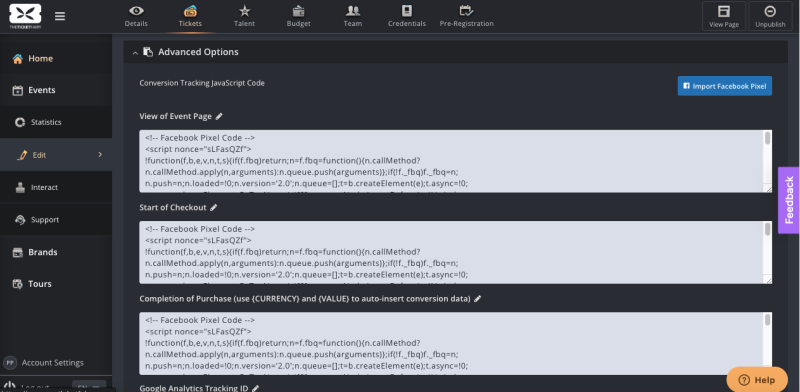The image size is (800, 392).
Task: Click pencil icon beside Completion of Purchase
Action: pos(478,299)
